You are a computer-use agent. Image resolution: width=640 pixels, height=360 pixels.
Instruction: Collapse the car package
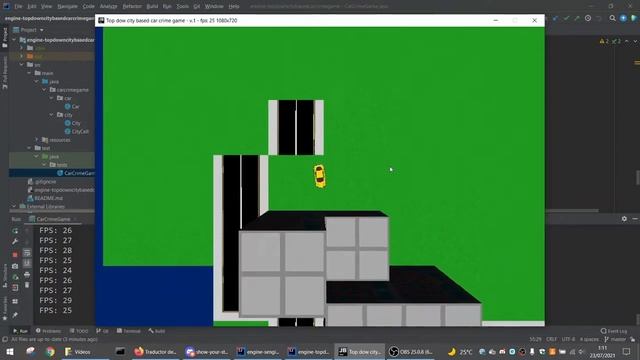(x=52, y=98)
